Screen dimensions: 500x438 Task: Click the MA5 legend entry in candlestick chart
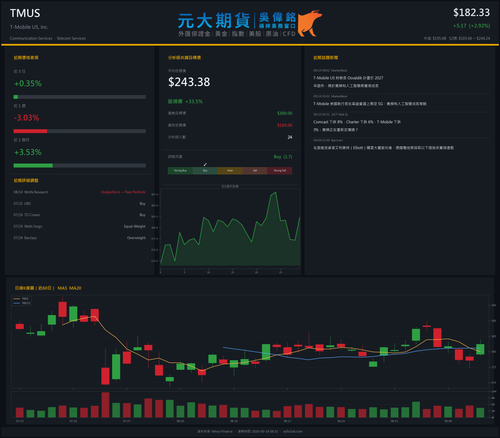click(21, 299)
